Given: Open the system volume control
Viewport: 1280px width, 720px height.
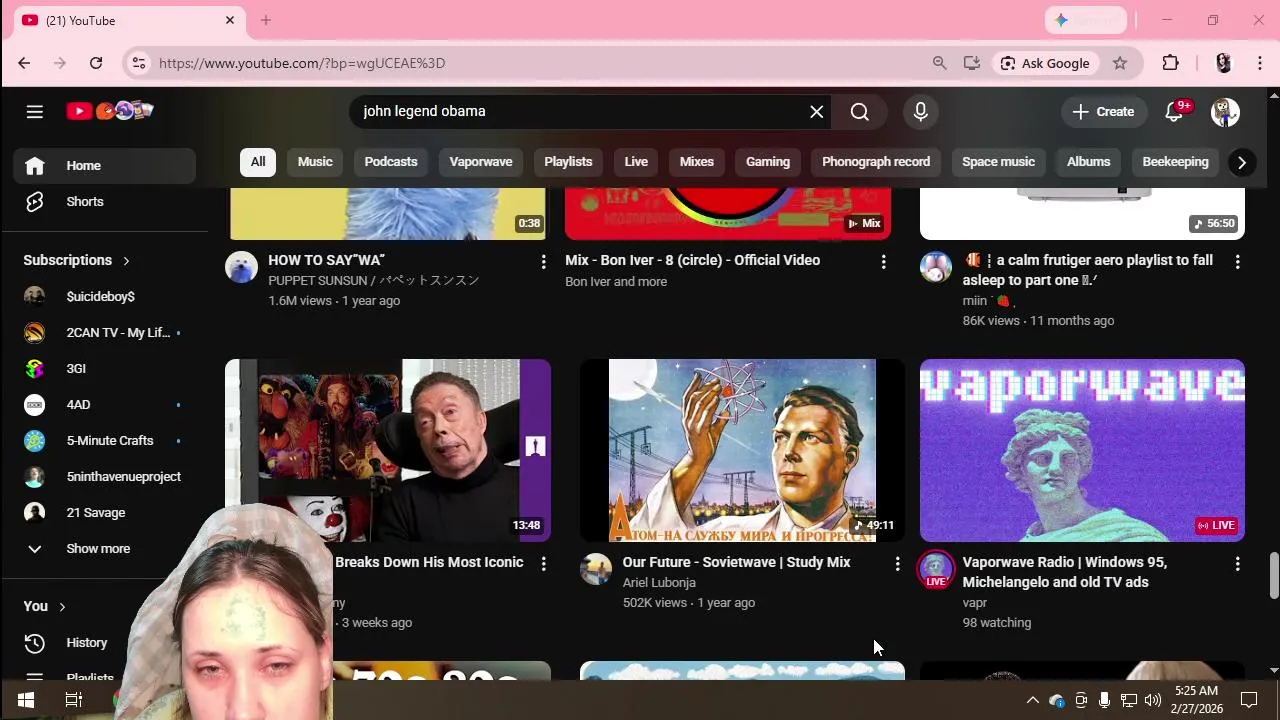Looking at the screenshot, I should pyautogui.click(x=1152, y=700).
